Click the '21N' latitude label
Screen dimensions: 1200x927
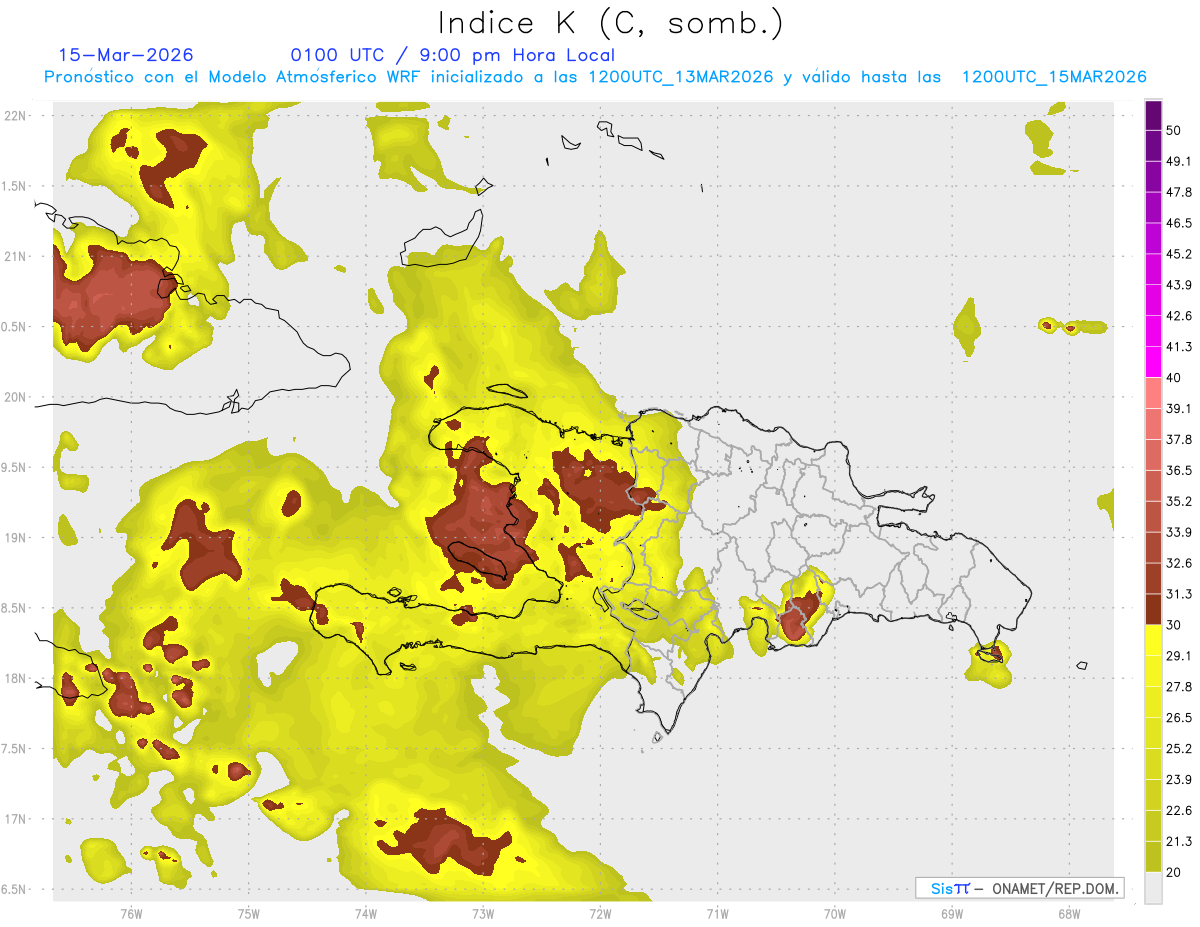coord(14,256)
